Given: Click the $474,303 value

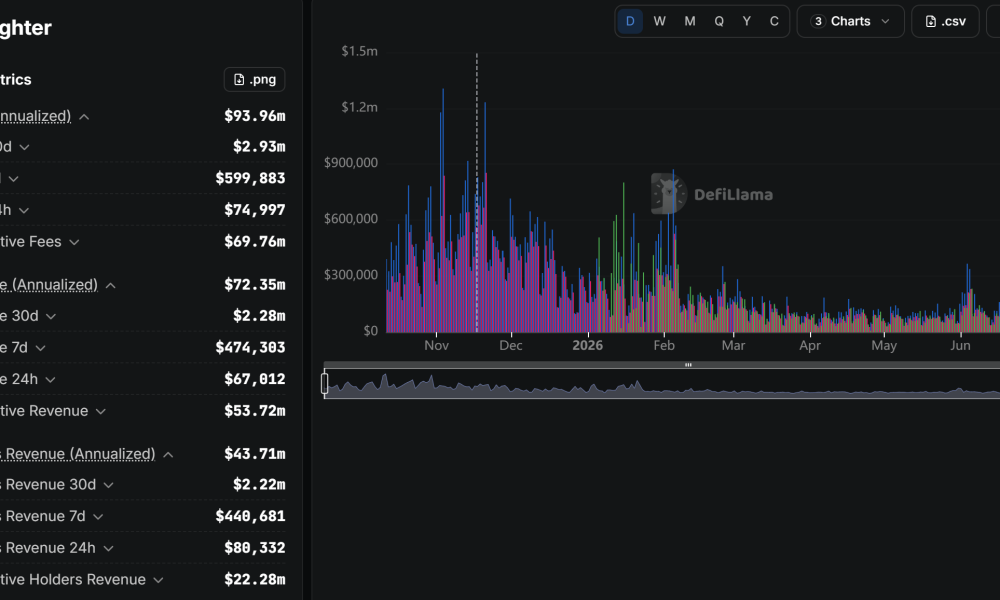Looking at the screenshot, I should point(250,347).
